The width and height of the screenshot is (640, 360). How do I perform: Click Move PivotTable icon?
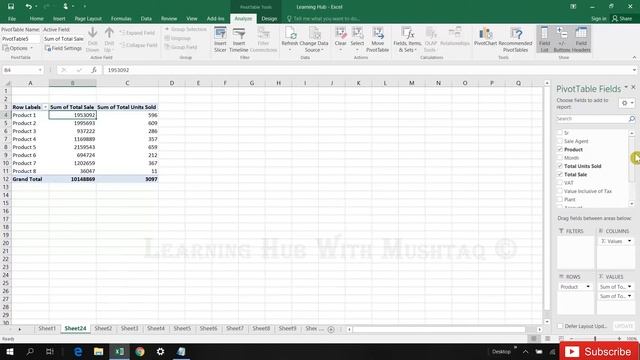[x=378, y=39]
